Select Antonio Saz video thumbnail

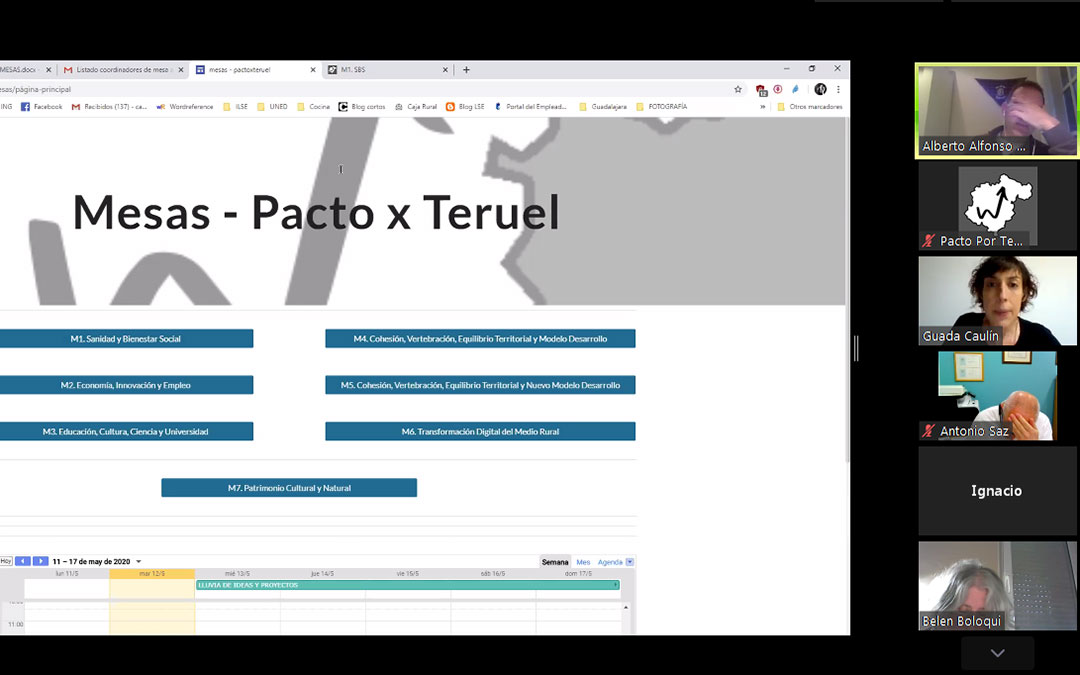(x=997, y=396)
